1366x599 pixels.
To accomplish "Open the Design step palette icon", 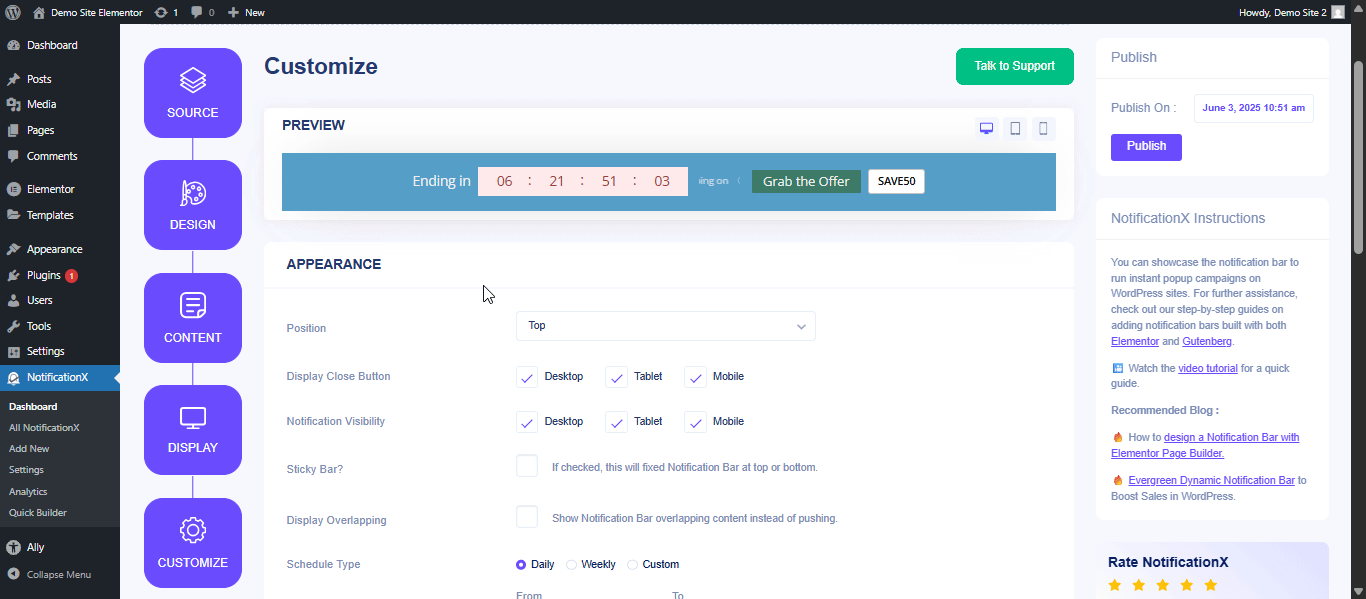I will [193, 193].
